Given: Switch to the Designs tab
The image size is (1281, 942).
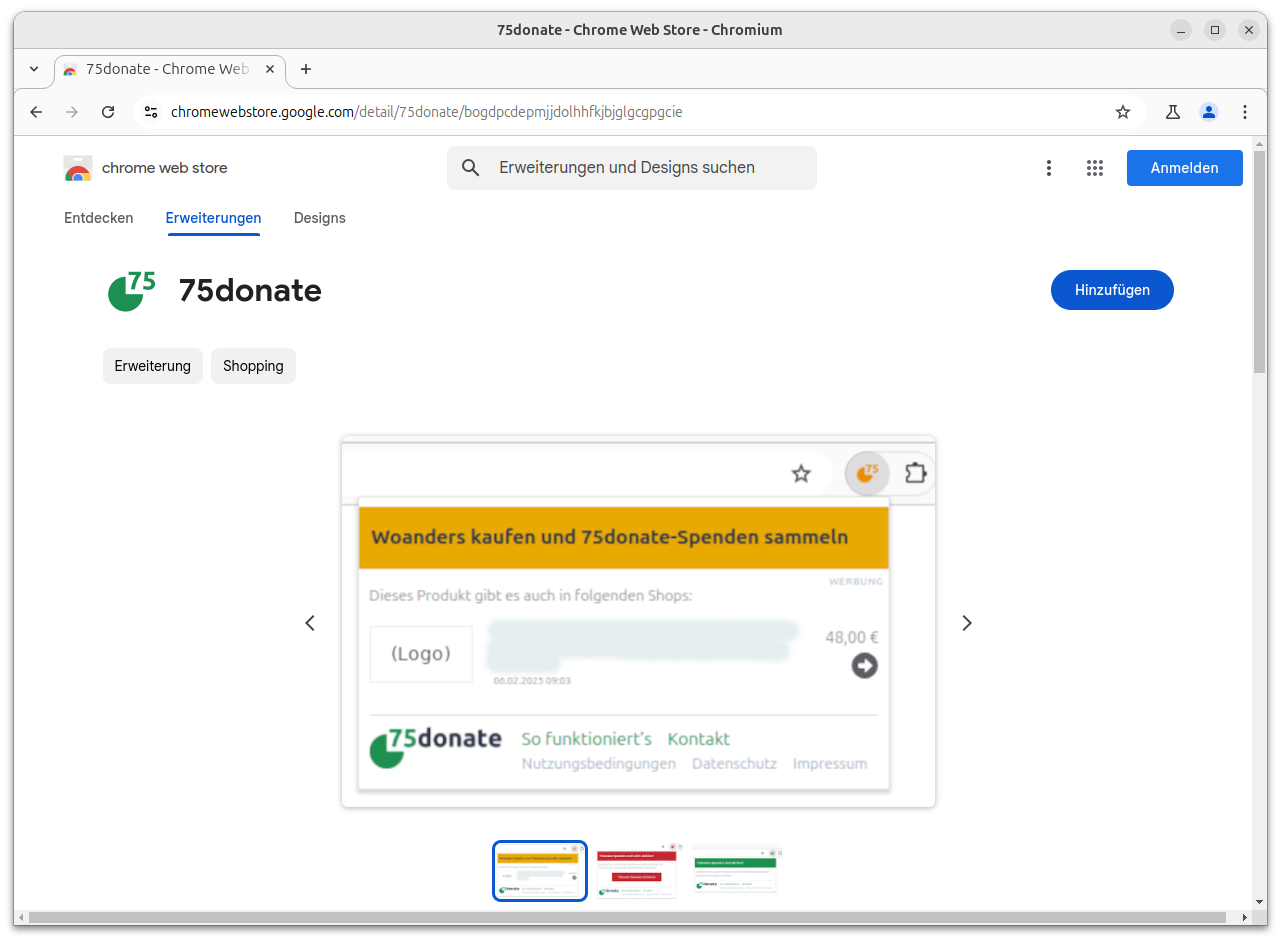Looking at the screenshot, I should pos(320,218).
